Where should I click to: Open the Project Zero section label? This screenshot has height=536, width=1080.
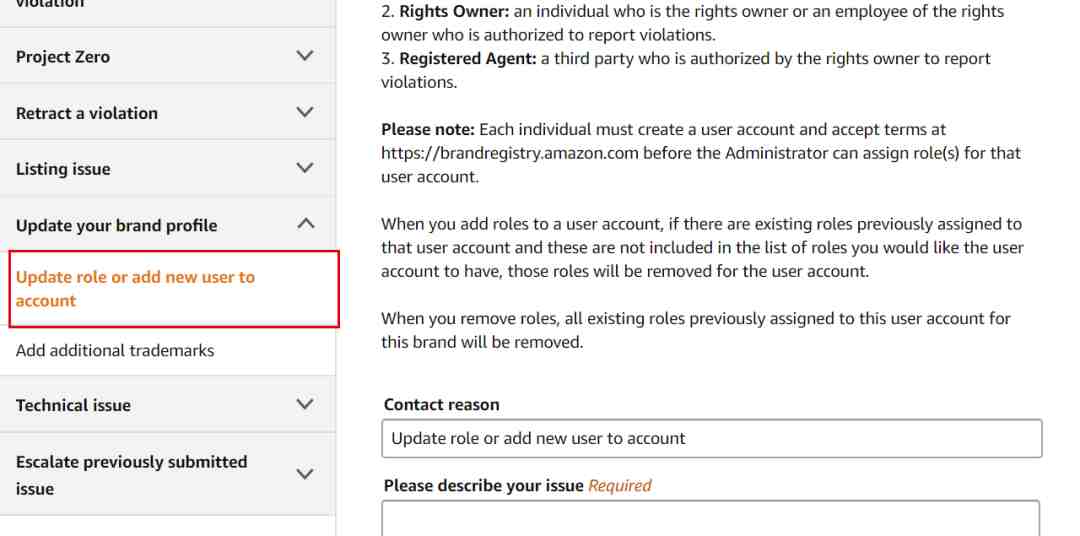63,57
